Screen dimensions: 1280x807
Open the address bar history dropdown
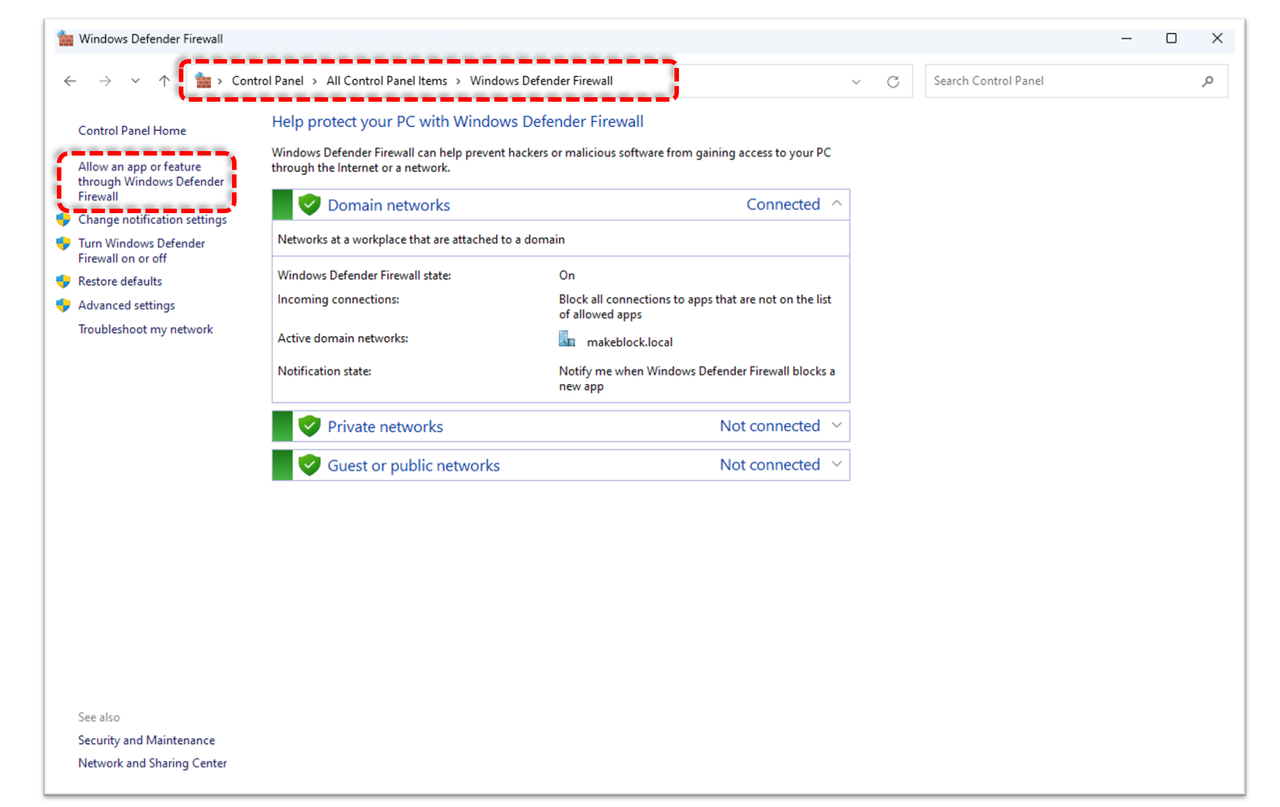(x=856, y=82)
